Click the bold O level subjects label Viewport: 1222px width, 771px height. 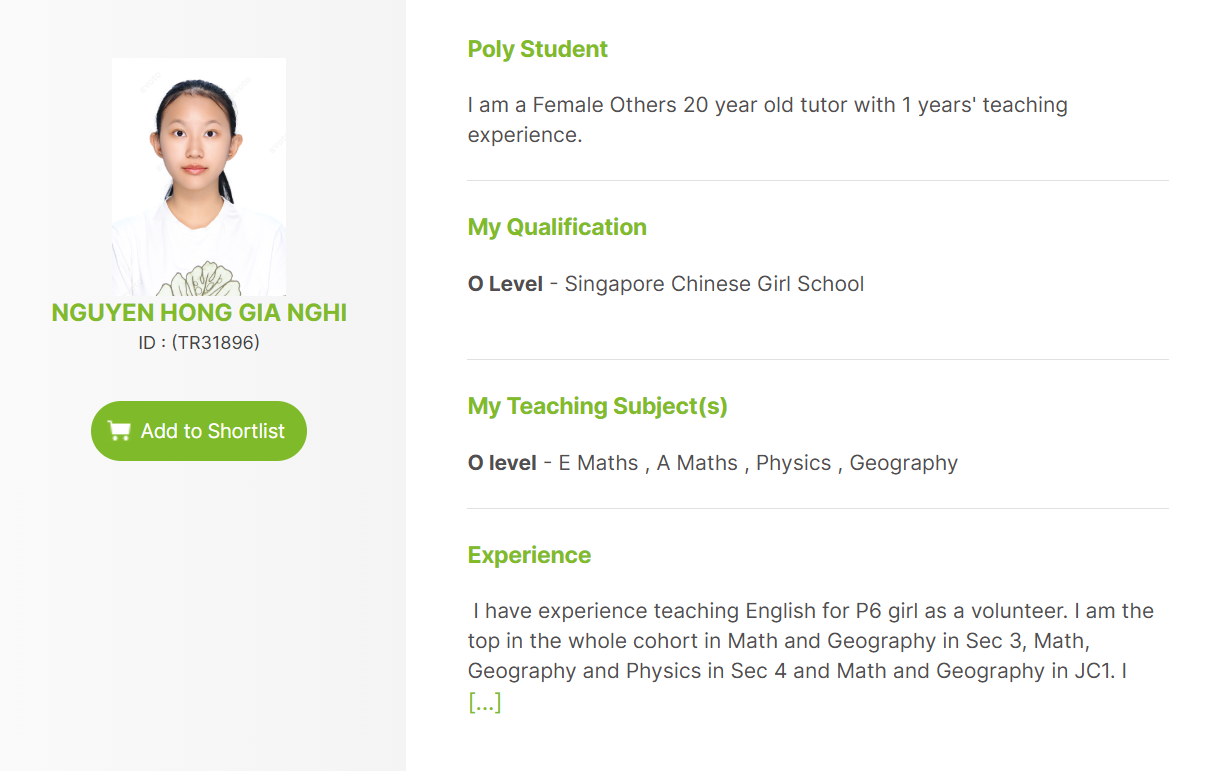[502, 463]
